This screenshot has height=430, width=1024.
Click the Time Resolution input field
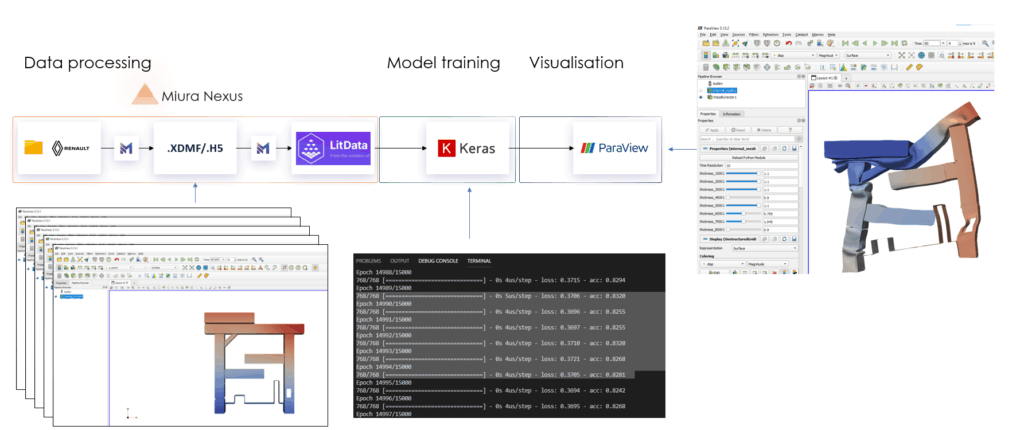coord(762,165)
